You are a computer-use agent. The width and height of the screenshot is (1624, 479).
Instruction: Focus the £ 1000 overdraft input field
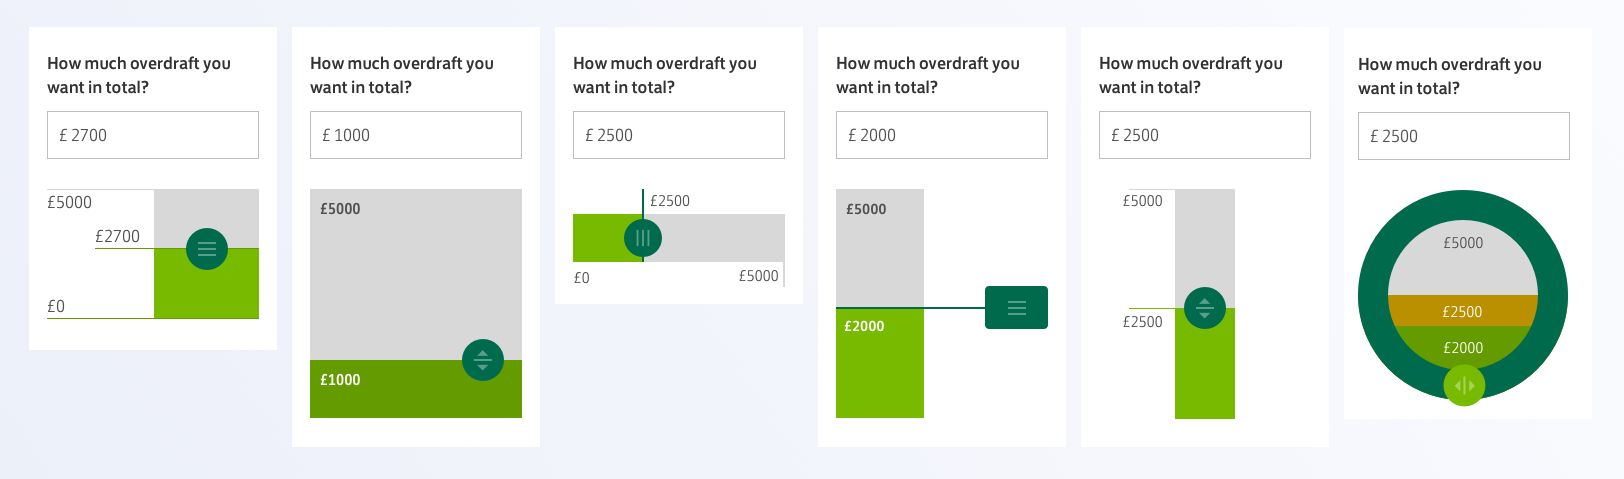pos(416,135)
